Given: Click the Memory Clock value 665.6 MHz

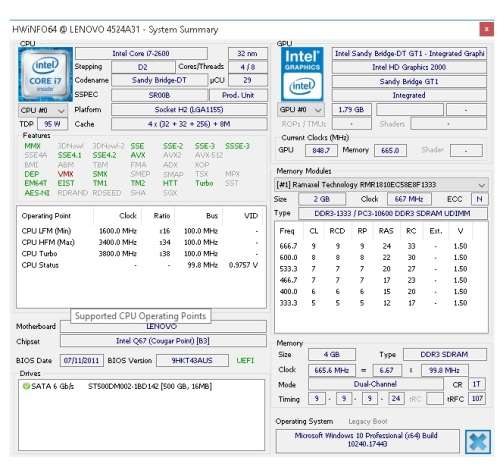Looking at the screenshot, I should (x=332, y=370).
